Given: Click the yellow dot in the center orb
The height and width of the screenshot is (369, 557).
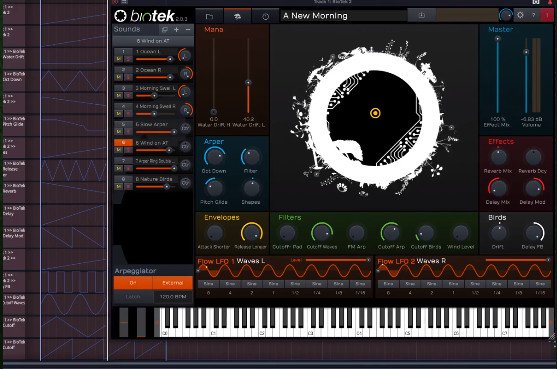Looking at the screenshot, I should tap(375, 113).
